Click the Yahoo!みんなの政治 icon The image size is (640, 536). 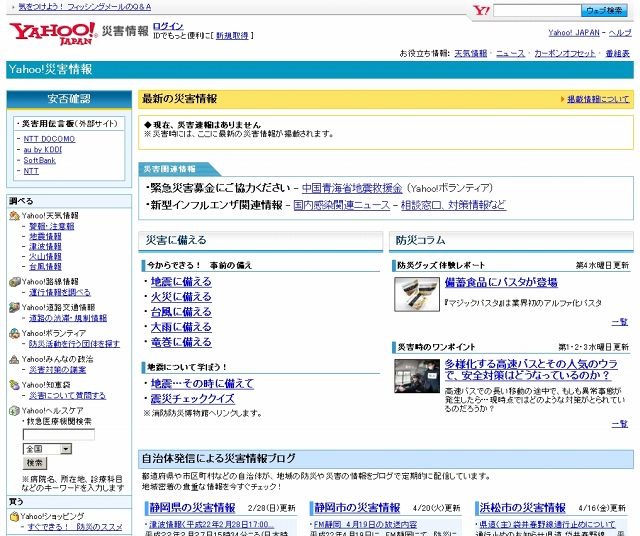pyautogui.click(x=15, y=359)
